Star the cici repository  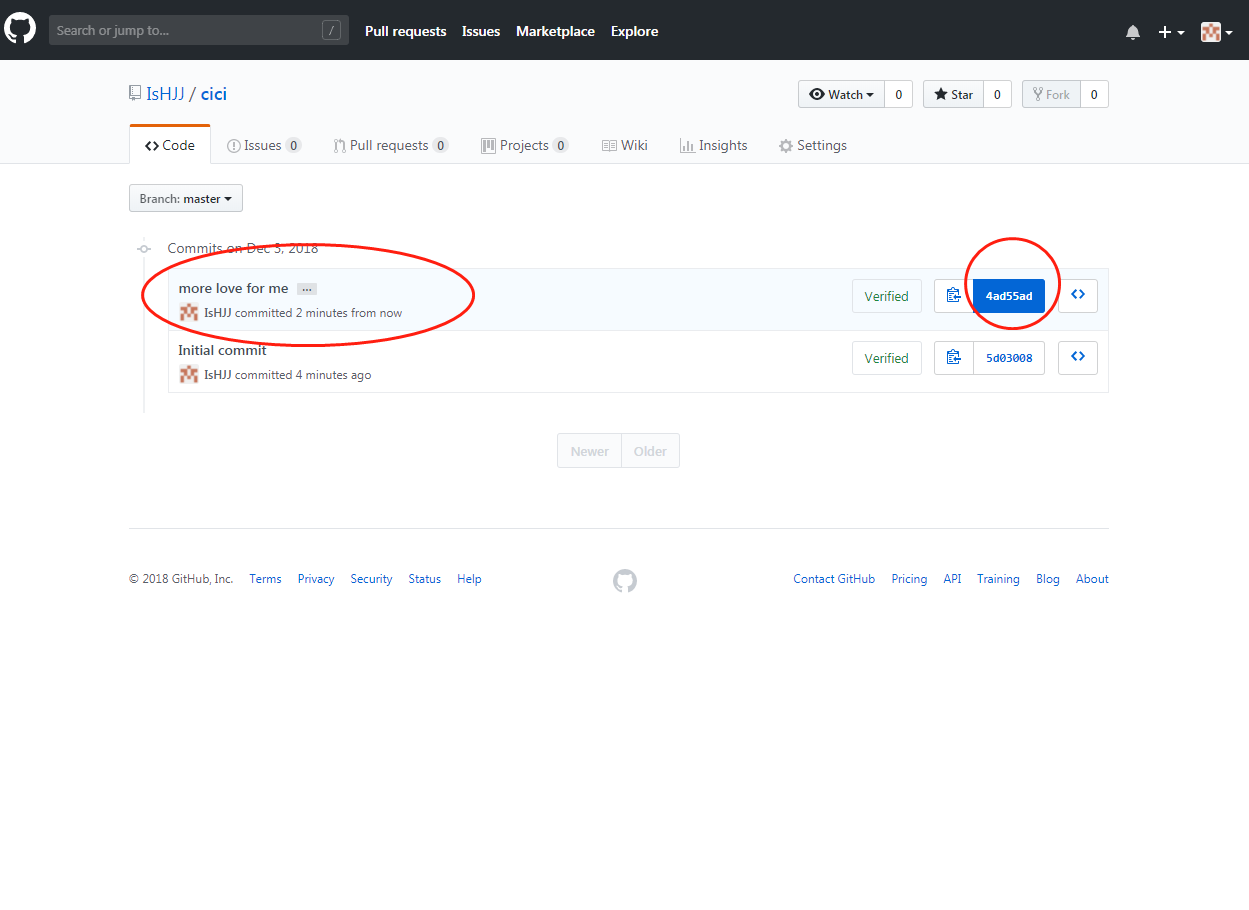[x=953, y=94]
